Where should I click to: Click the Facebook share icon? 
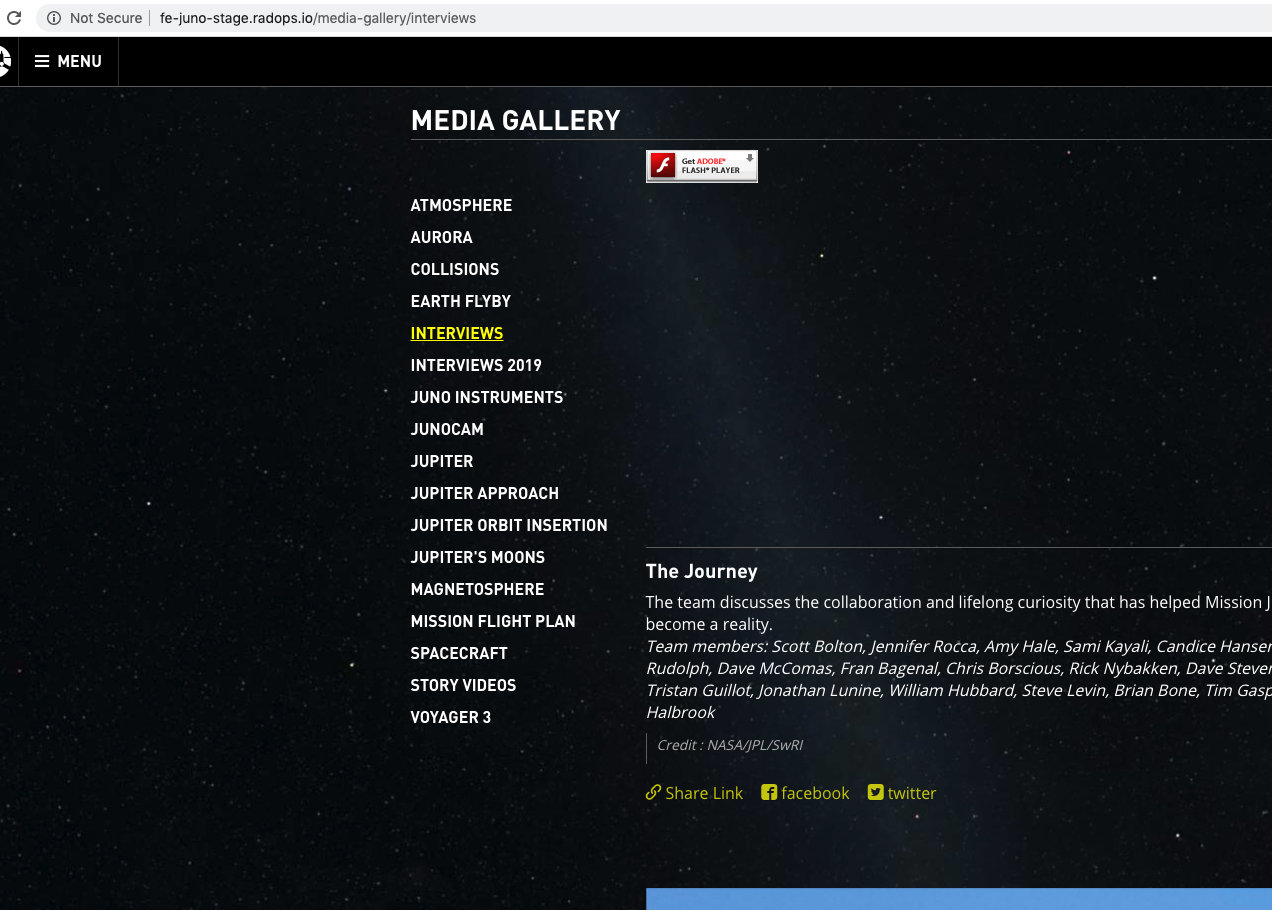769,793
